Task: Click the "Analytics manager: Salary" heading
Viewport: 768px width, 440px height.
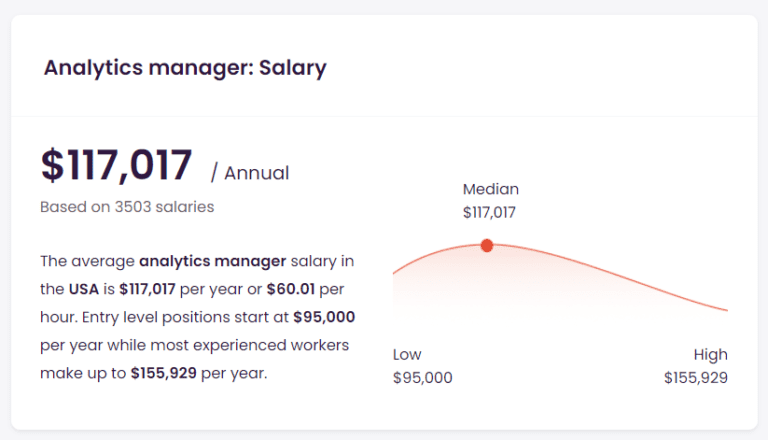Action: 185,69
